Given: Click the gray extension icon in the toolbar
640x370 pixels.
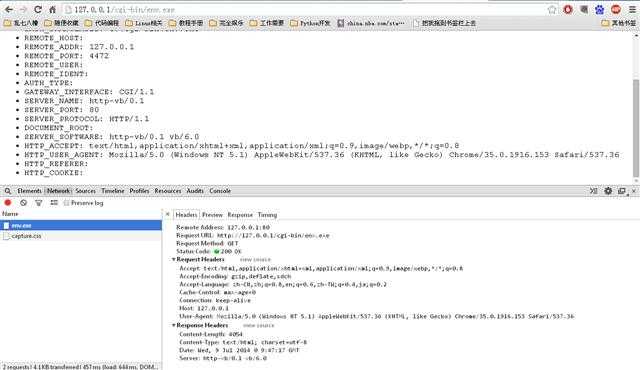Looking at the screenshot, I should click(584, 9).
